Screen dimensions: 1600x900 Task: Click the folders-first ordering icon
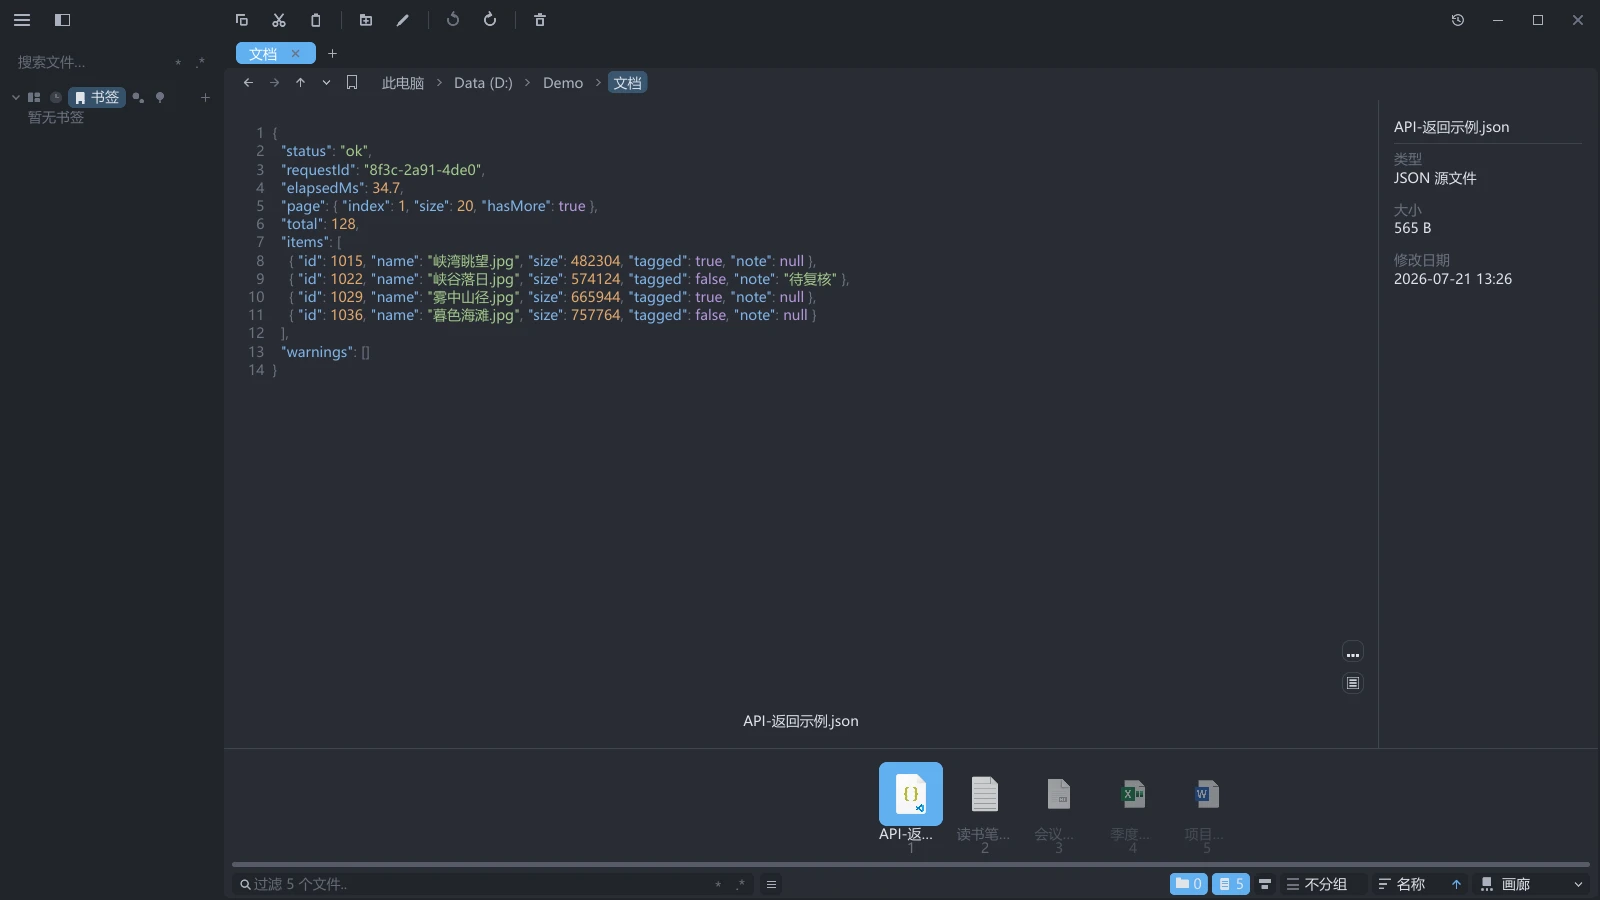point(1265,884)
